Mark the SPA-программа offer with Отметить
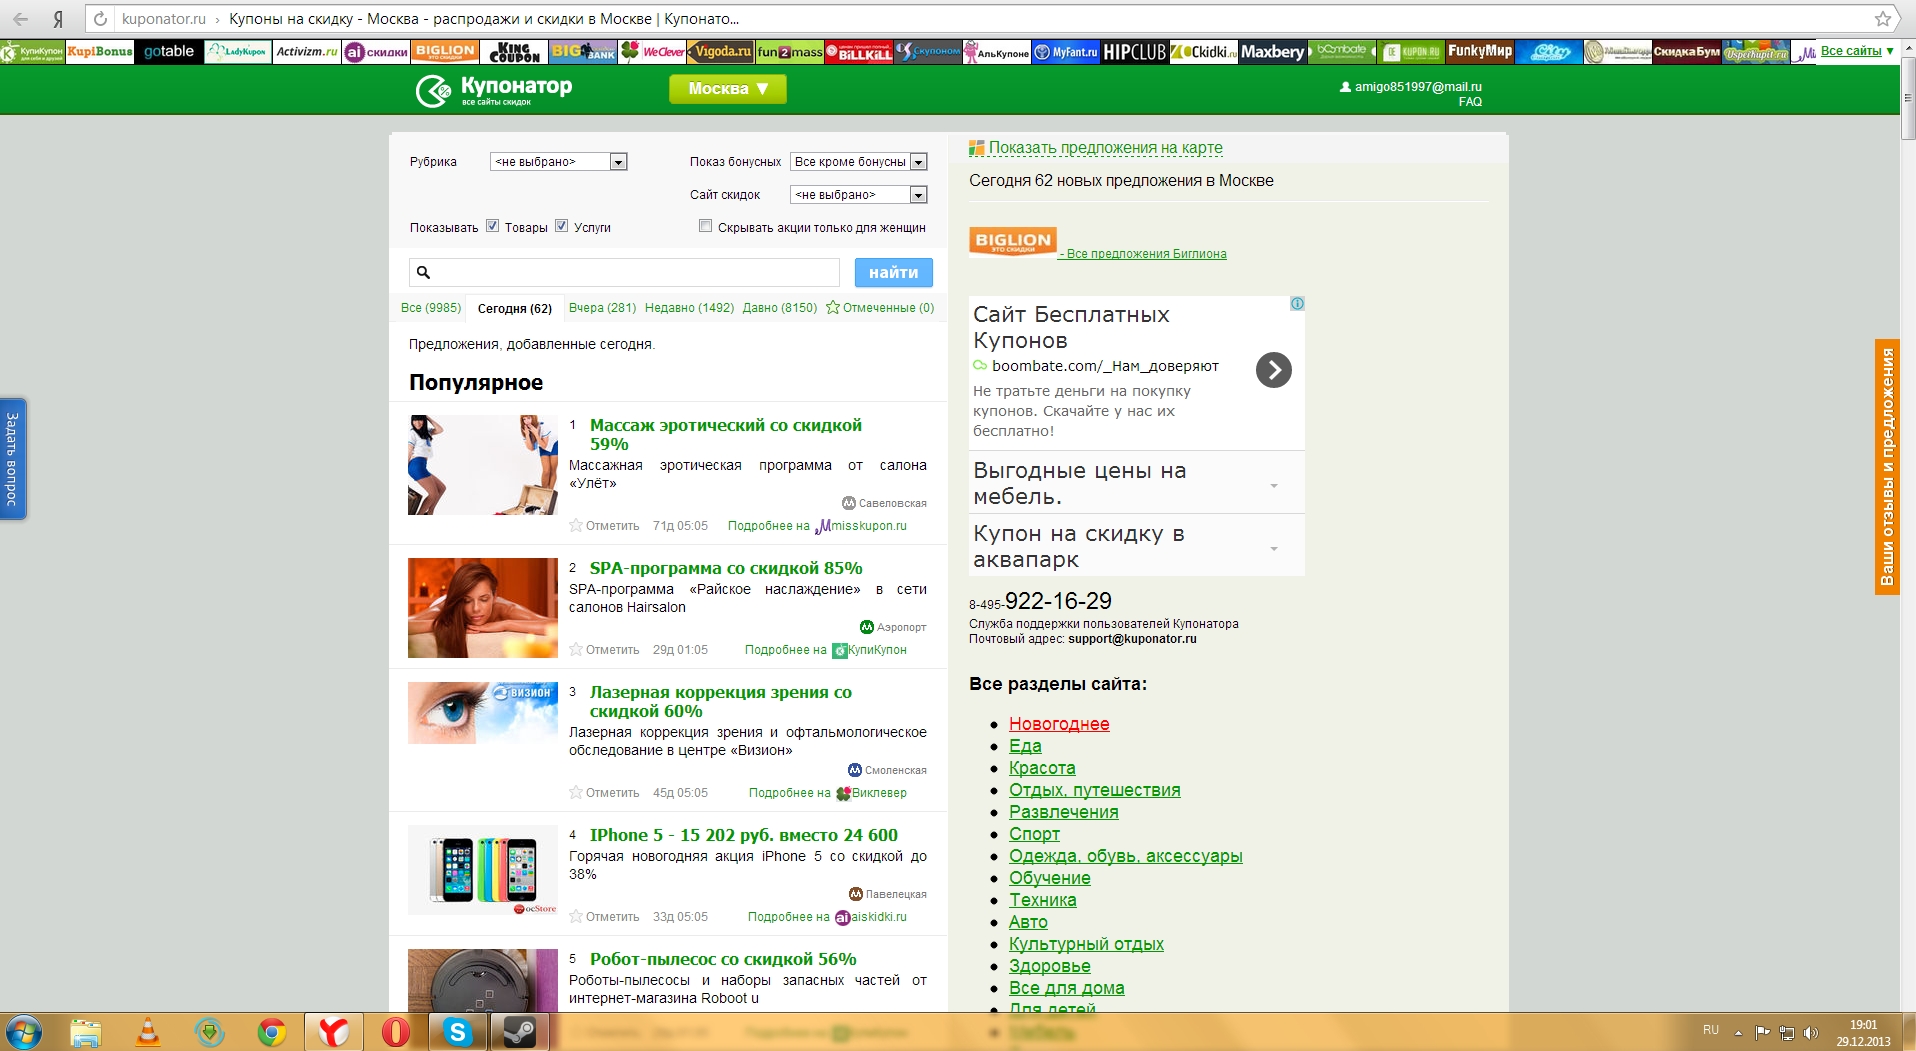The image size is (1916, 1051). pyautogui.click(x=604, y=650)
